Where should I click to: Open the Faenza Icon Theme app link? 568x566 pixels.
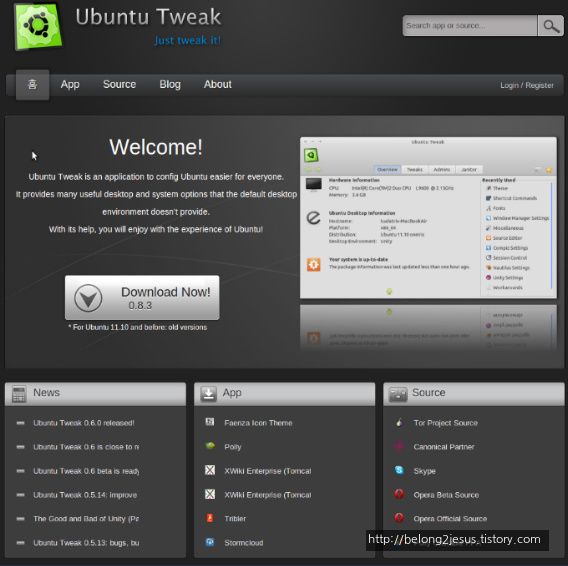click(x=258, y=423)
